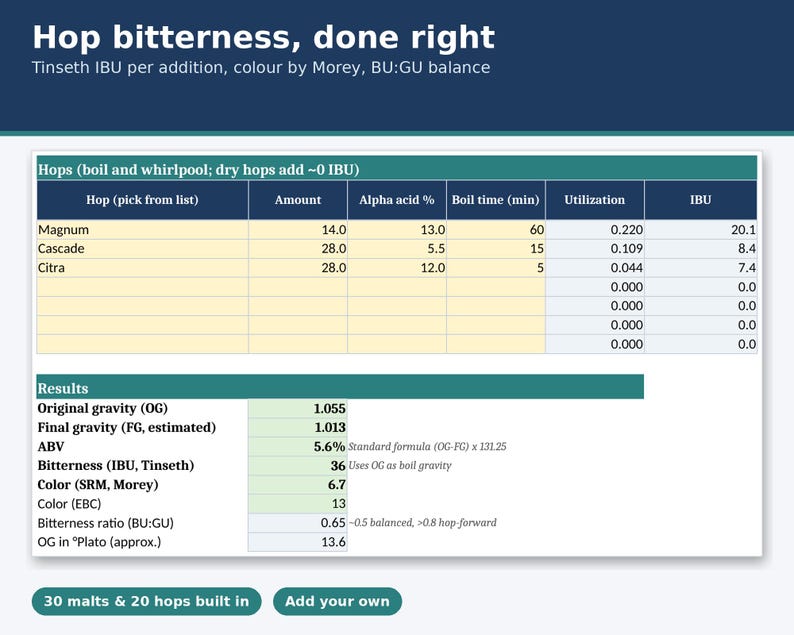Click the '30 malts & 20 hops built in' pill
The height and width of the screenshot is (635, 794).
pyautogui.click(x=146, y=601)
